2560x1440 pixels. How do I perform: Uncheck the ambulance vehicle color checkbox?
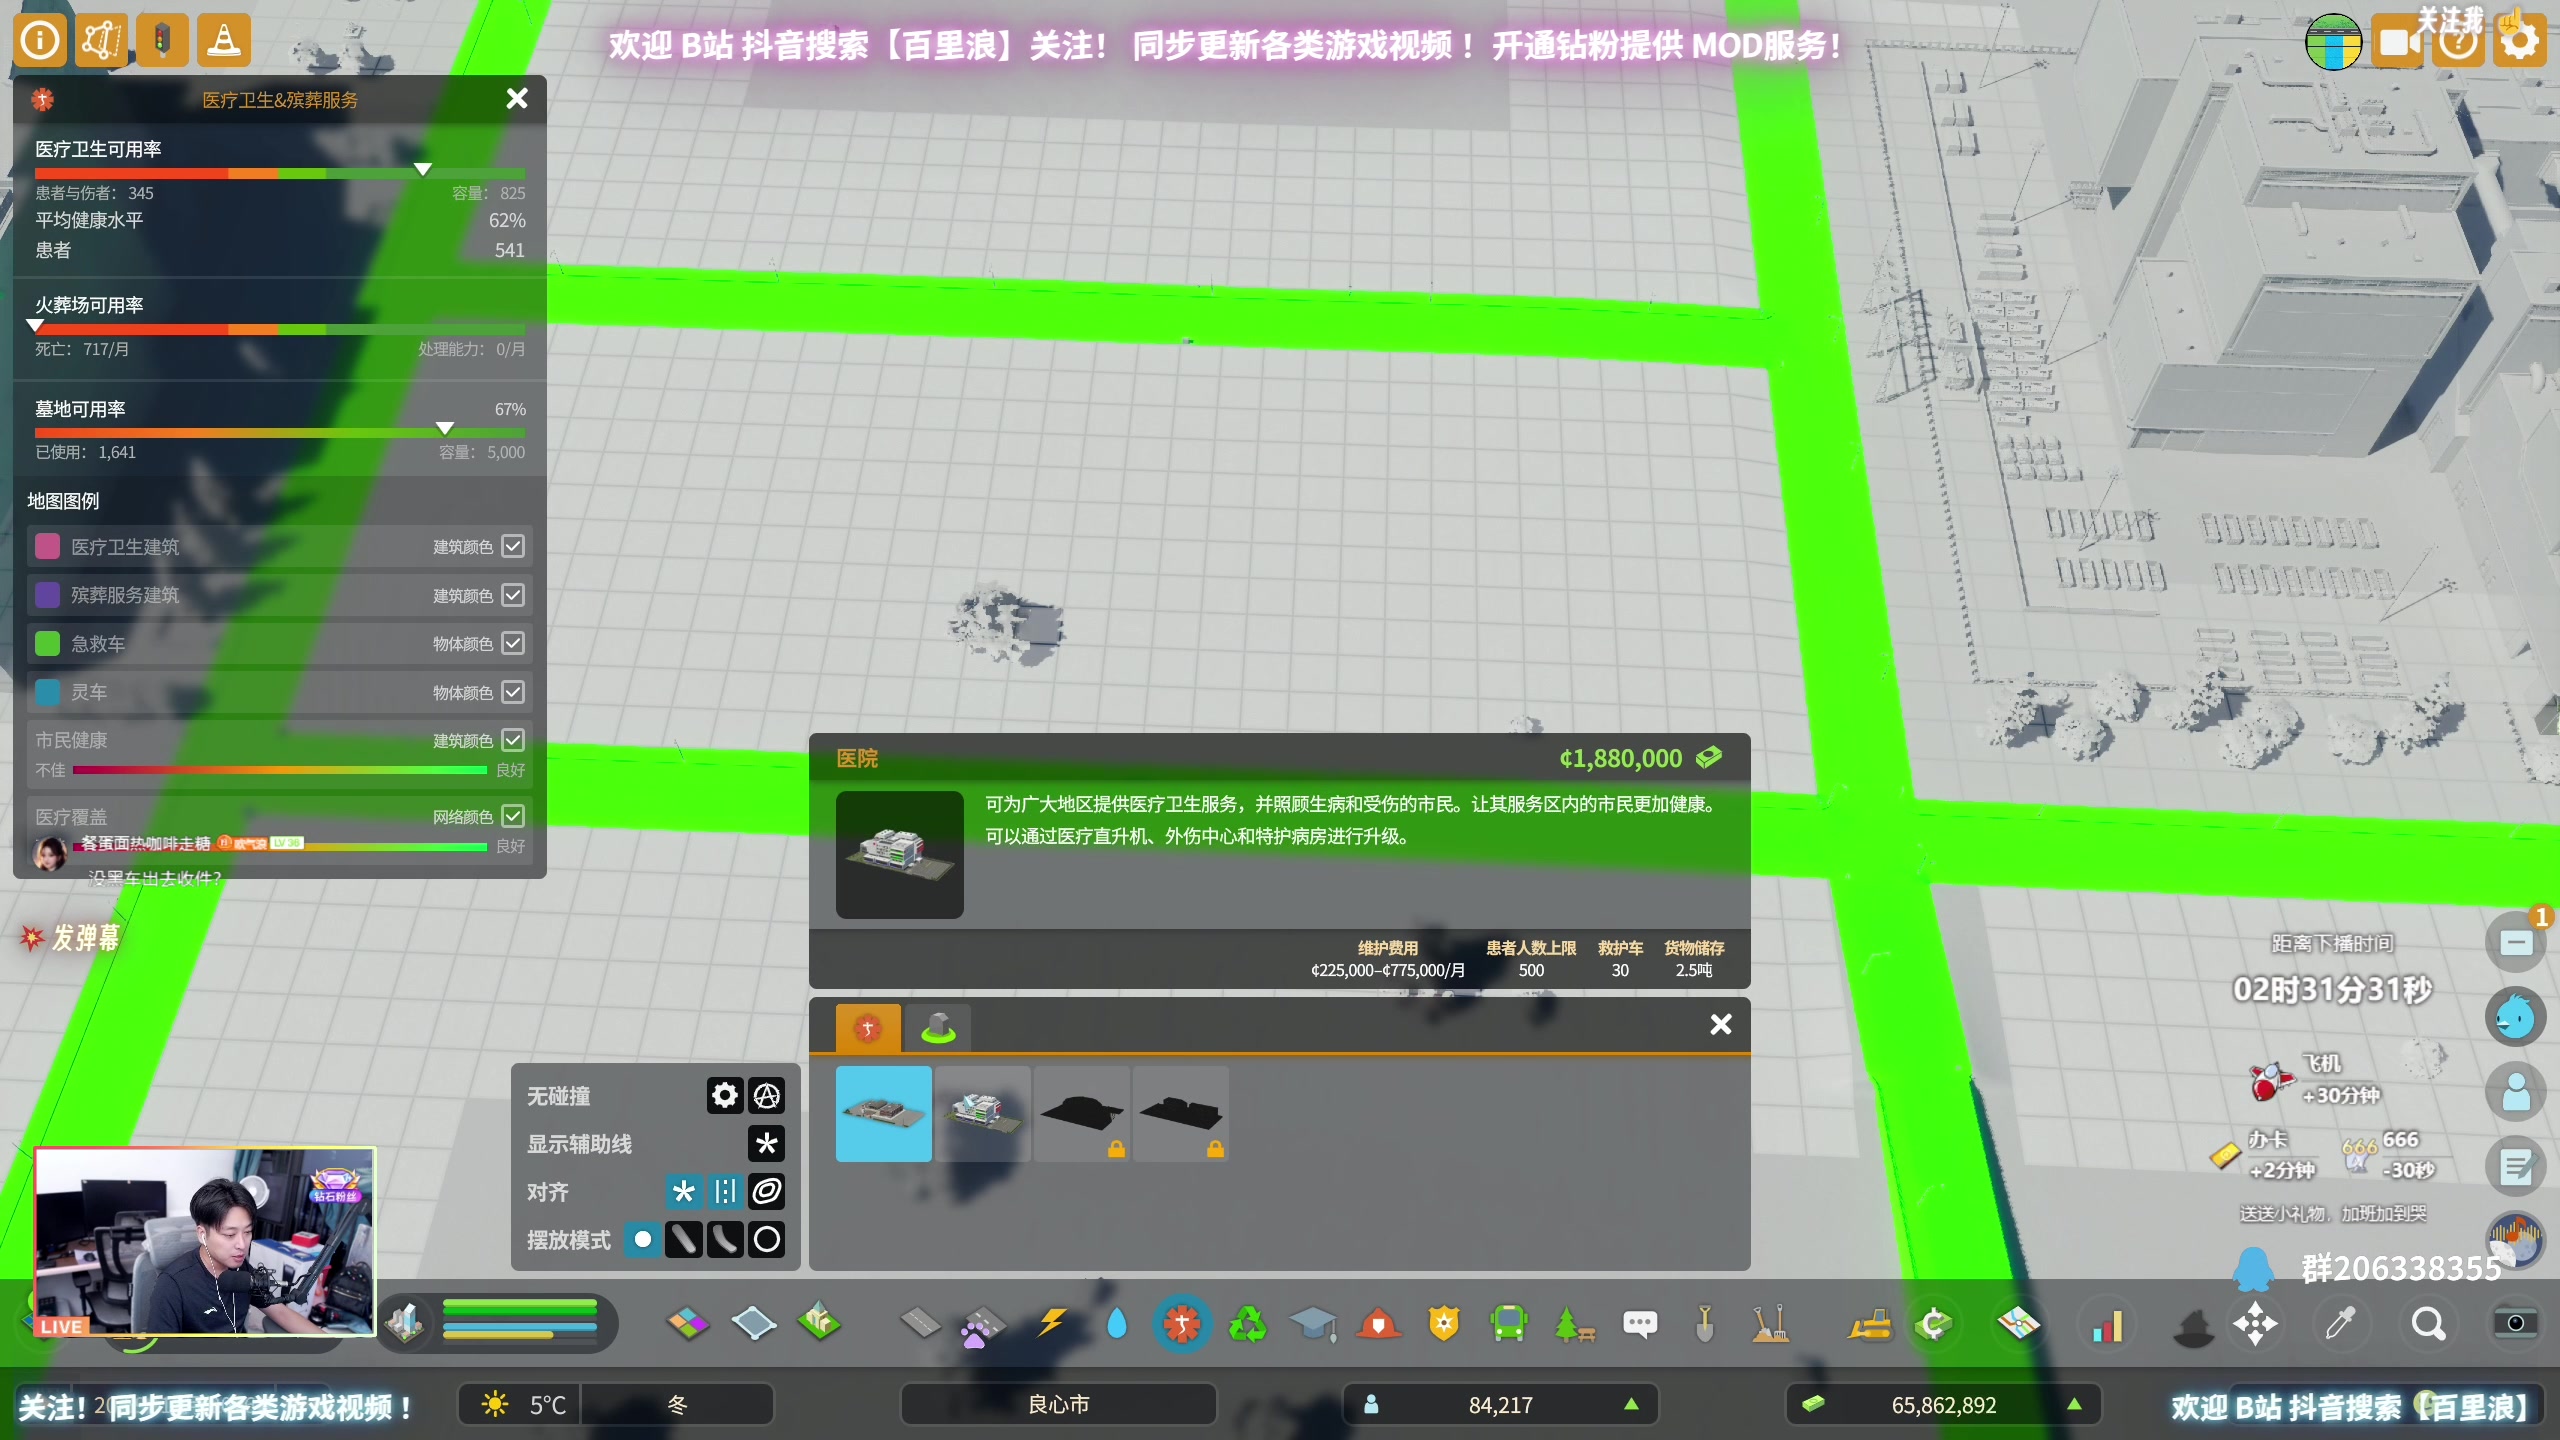(x=513, y=643)
